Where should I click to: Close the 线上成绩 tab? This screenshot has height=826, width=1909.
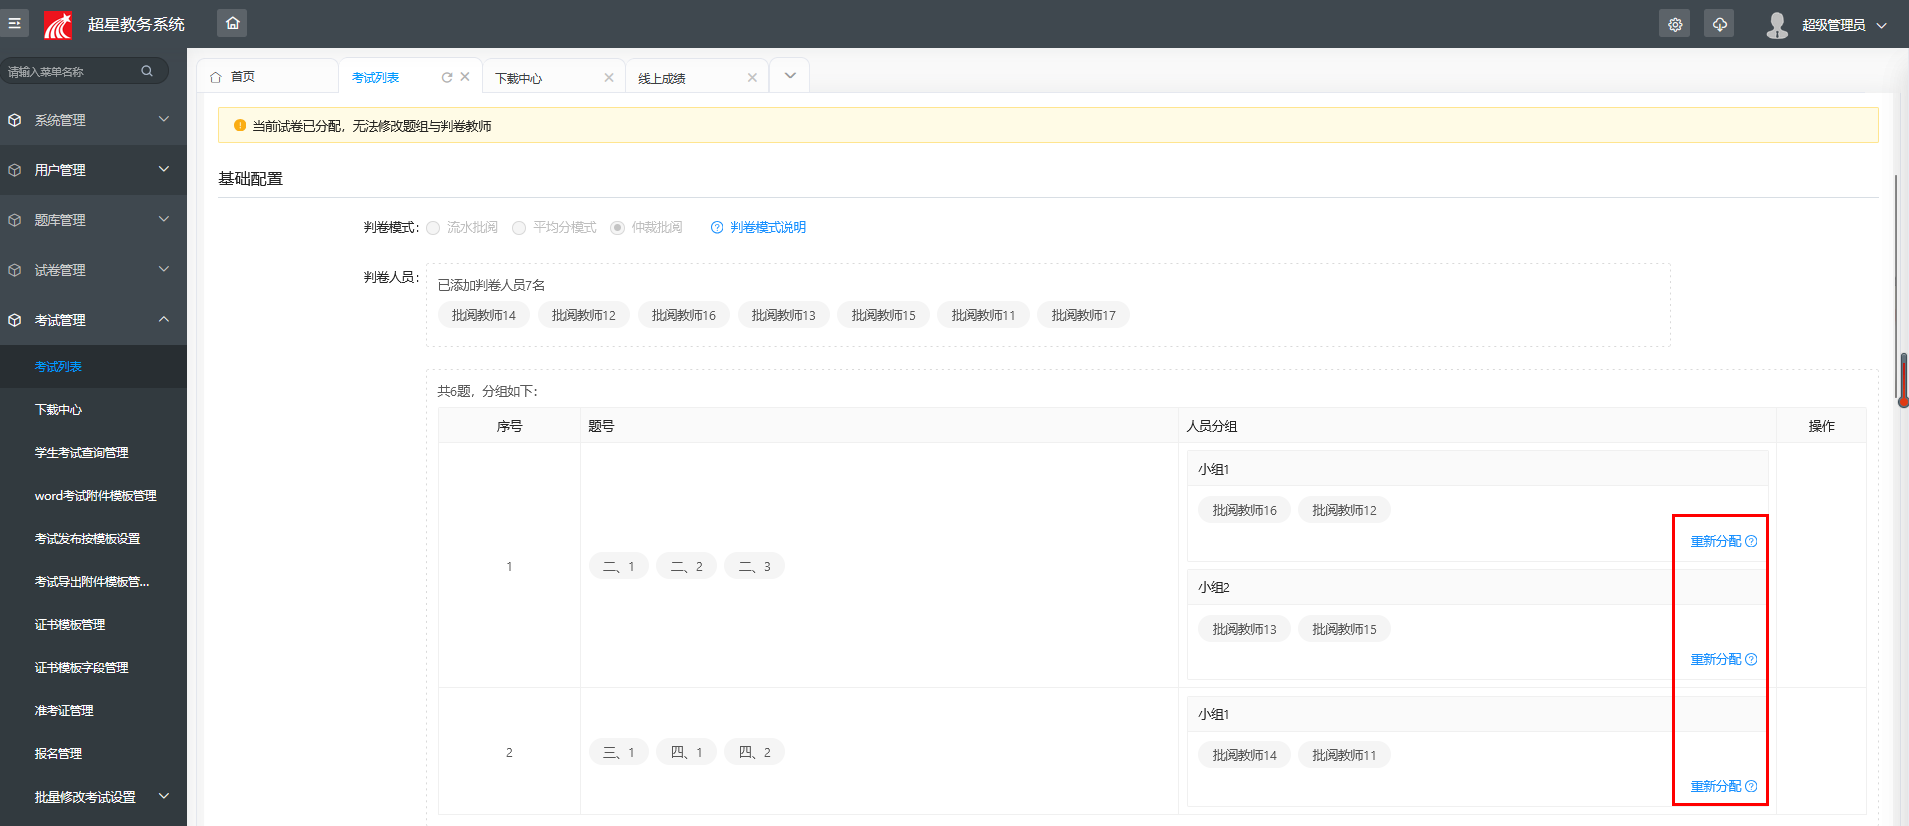coord(752,78)
